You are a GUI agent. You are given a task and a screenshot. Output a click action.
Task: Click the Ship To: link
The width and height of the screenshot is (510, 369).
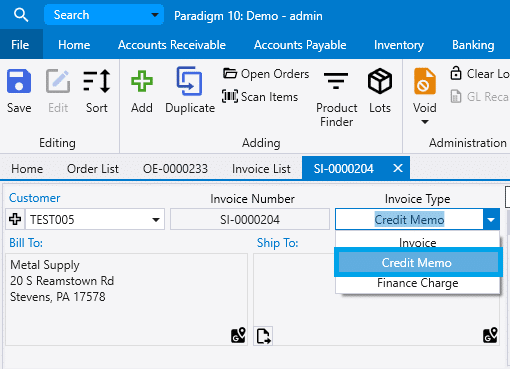pos(277,243)
